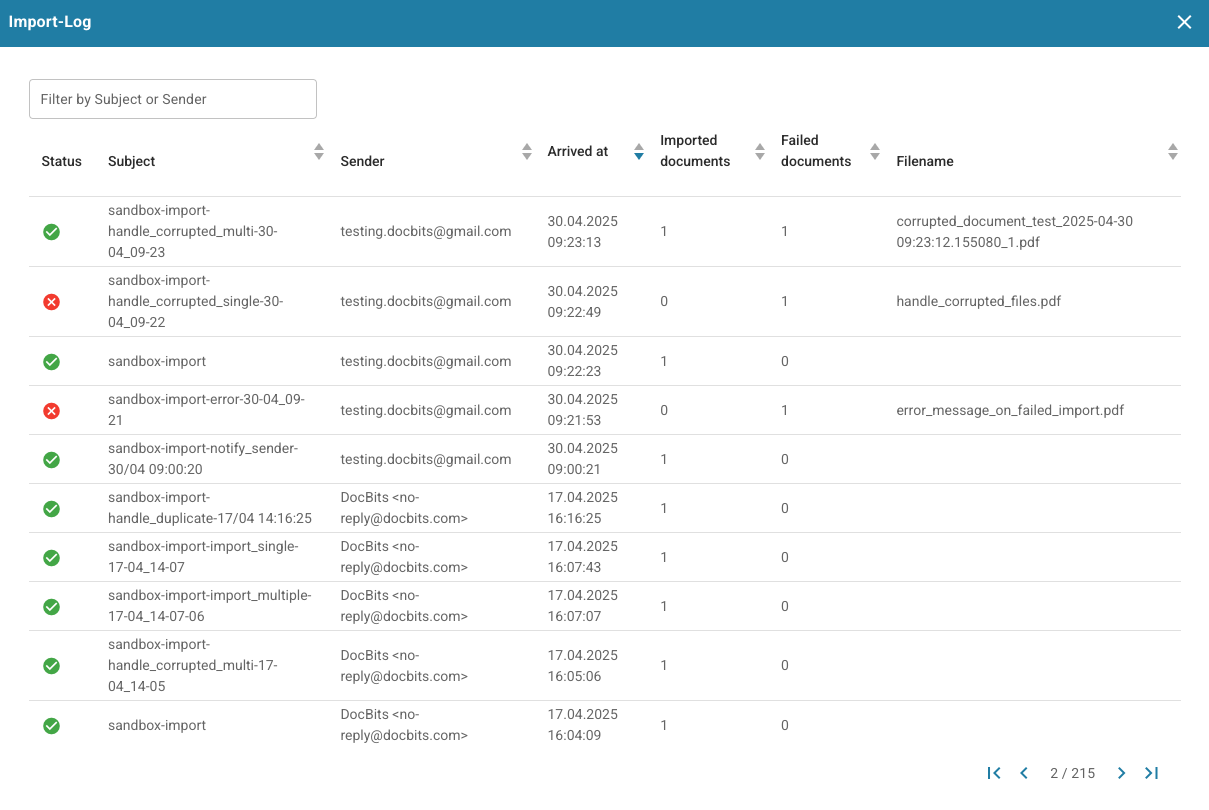Go to the previous log page
The width and height of the screenshot is (1209, 810).
pyautogui.click(x=1024, y=773)
